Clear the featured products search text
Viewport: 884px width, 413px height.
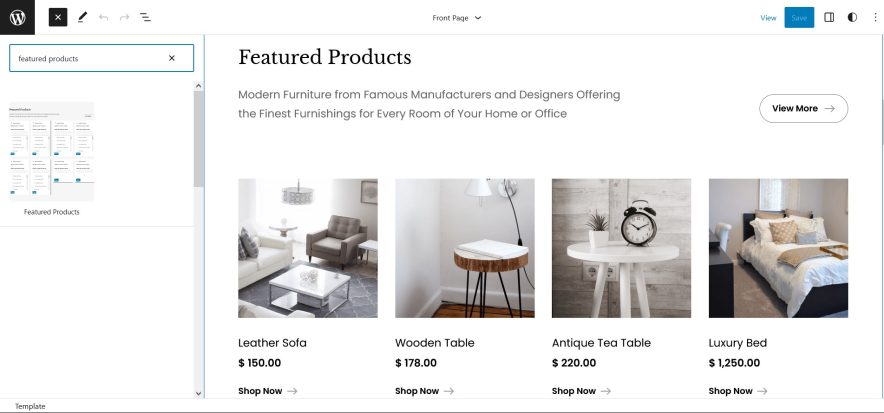coord(171,58)
